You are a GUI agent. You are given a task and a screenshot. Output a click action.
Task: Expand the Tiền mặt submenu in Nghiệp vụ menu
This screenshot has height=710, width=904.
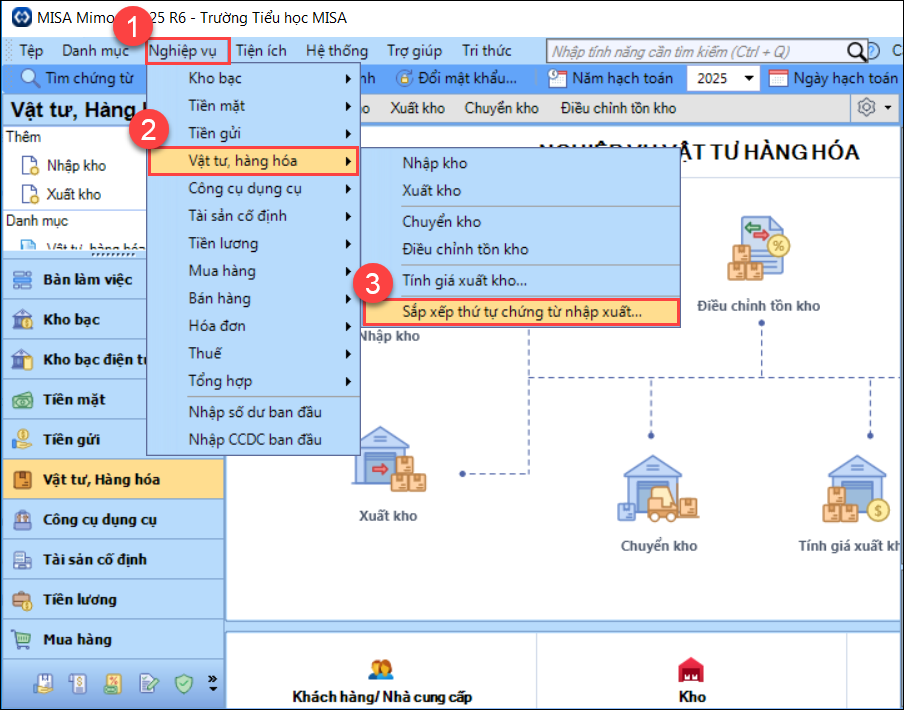[x=253, y=106]
